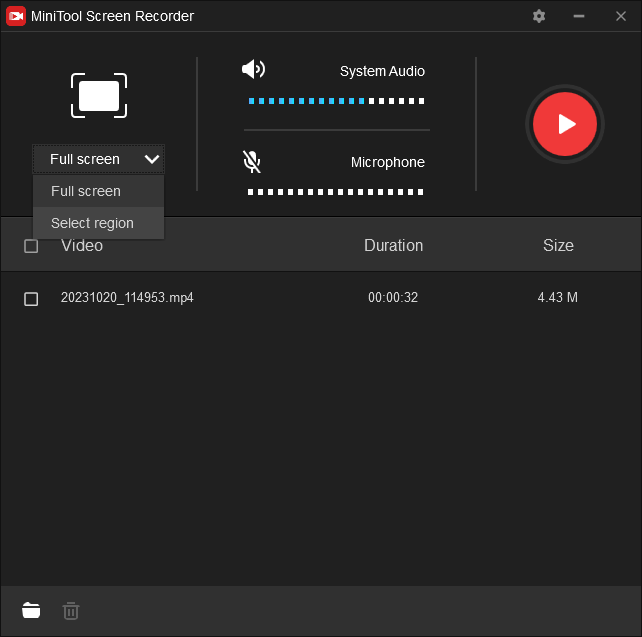Check the select-all Video header checkbox
The image size is (642, 637).
[31, 246]
